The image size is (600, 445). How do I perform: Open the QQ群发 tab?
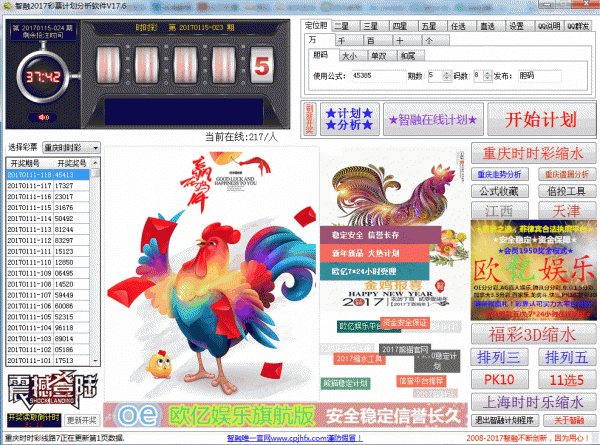click(578, 26)
